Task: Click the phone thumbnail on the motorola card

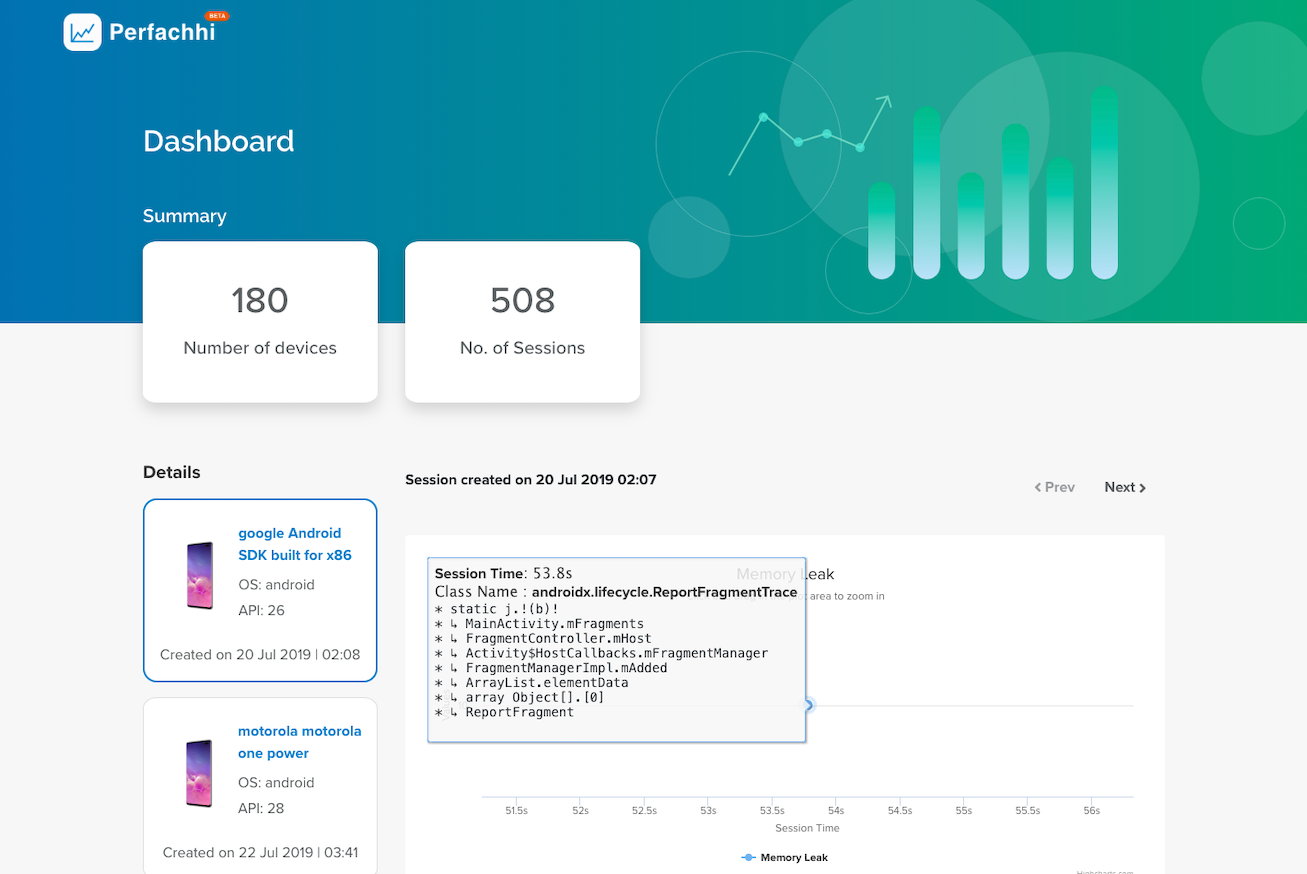Action: click(x=200, y=773)
